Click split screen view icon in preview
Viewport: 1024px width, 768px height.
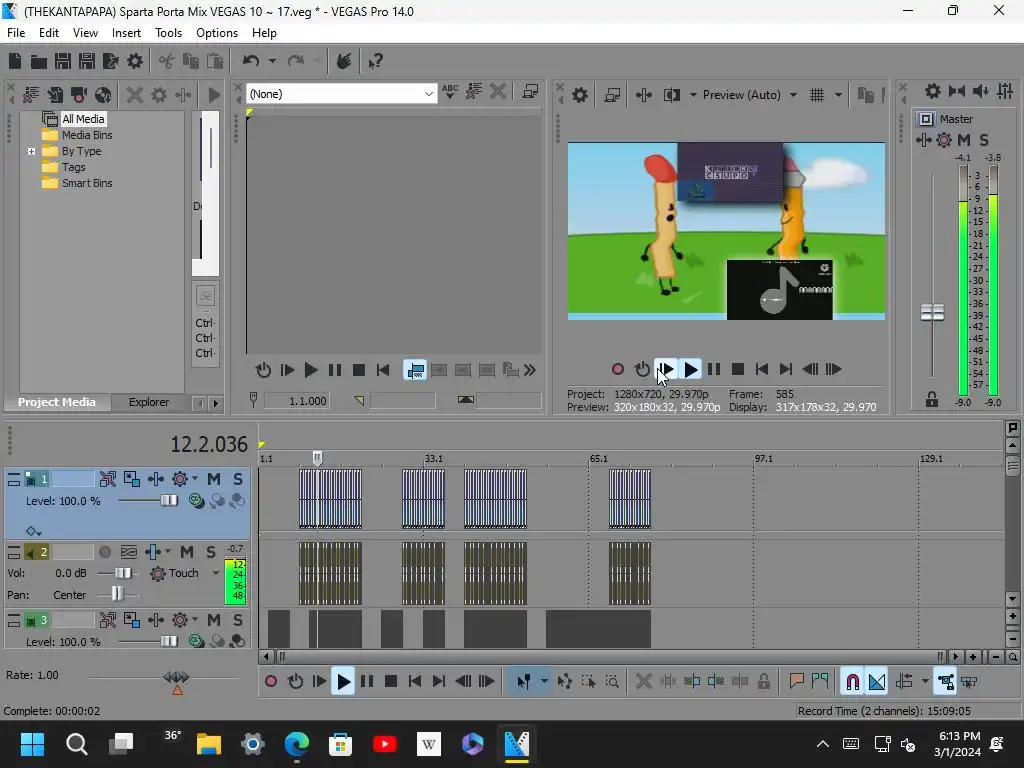pos(671,95)
